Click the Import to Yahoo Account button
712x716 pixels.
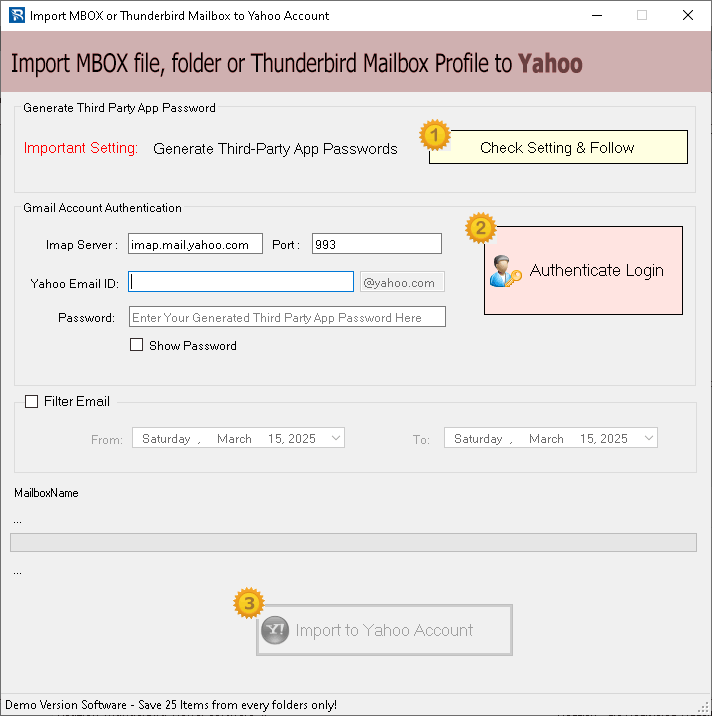384,630
